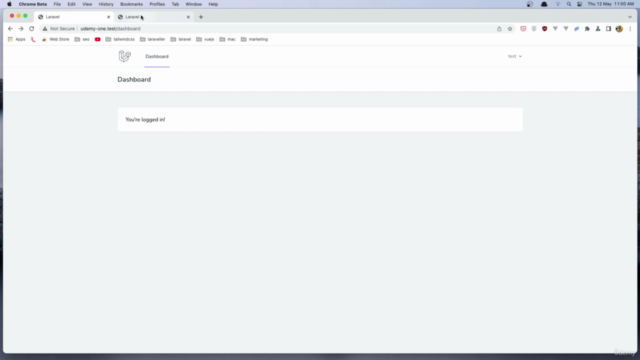Click the grey shield extension icon
This screenshot has width=640, height=360.
point(534,29)
